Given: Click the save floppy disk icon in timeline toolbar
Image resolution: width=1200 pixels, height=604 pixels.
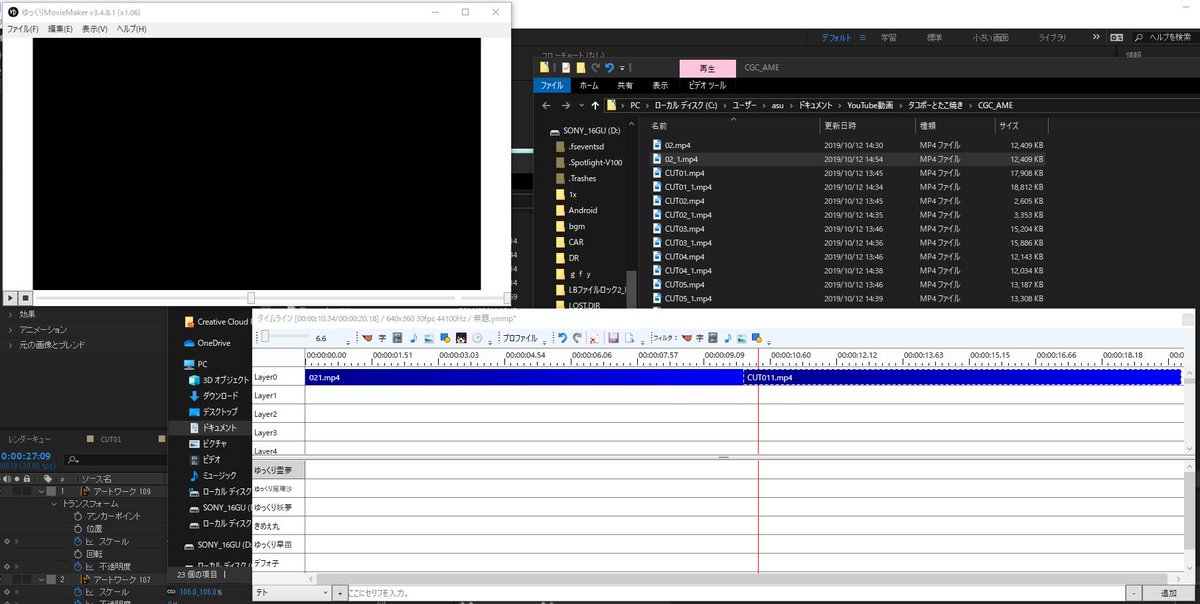Looking at the screenshot, I should tap(614, 338).
